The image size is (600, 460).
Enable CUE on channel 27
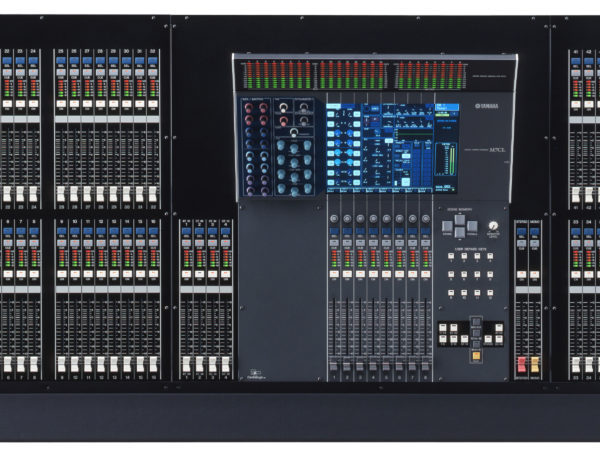pyautogui.click(x=87, y=73)
